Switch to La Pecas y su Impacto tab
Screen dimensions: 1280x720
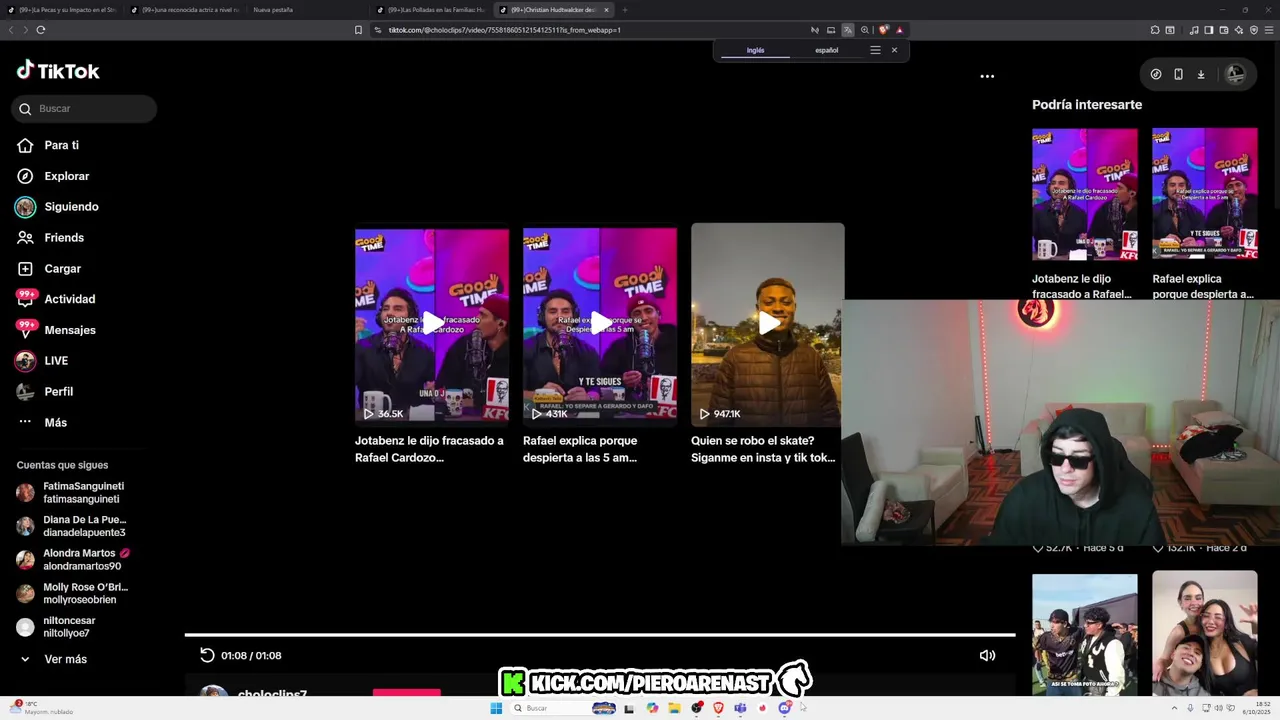(63, 10)
